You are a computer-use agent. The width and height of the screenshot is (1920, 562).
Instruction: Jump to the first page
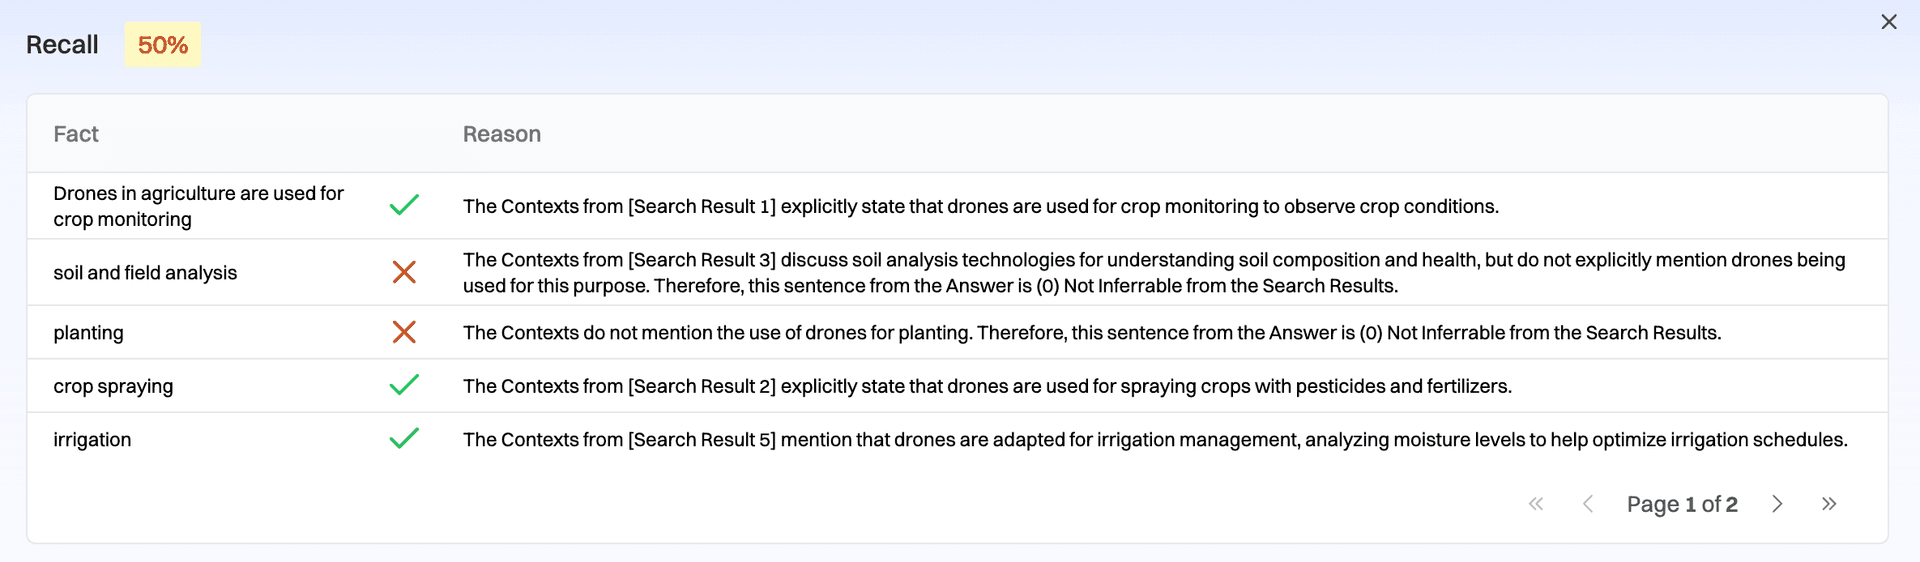[1536, 504]
